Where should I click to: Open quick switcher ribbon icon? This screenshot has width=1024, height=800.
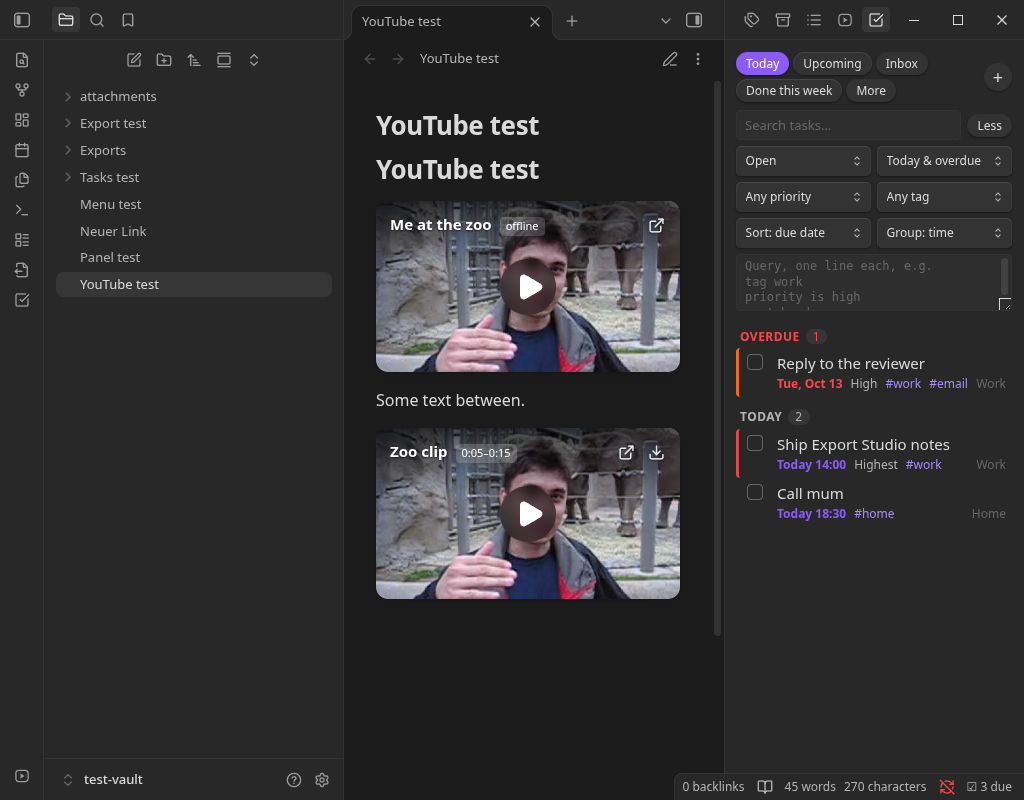[22, 60]
